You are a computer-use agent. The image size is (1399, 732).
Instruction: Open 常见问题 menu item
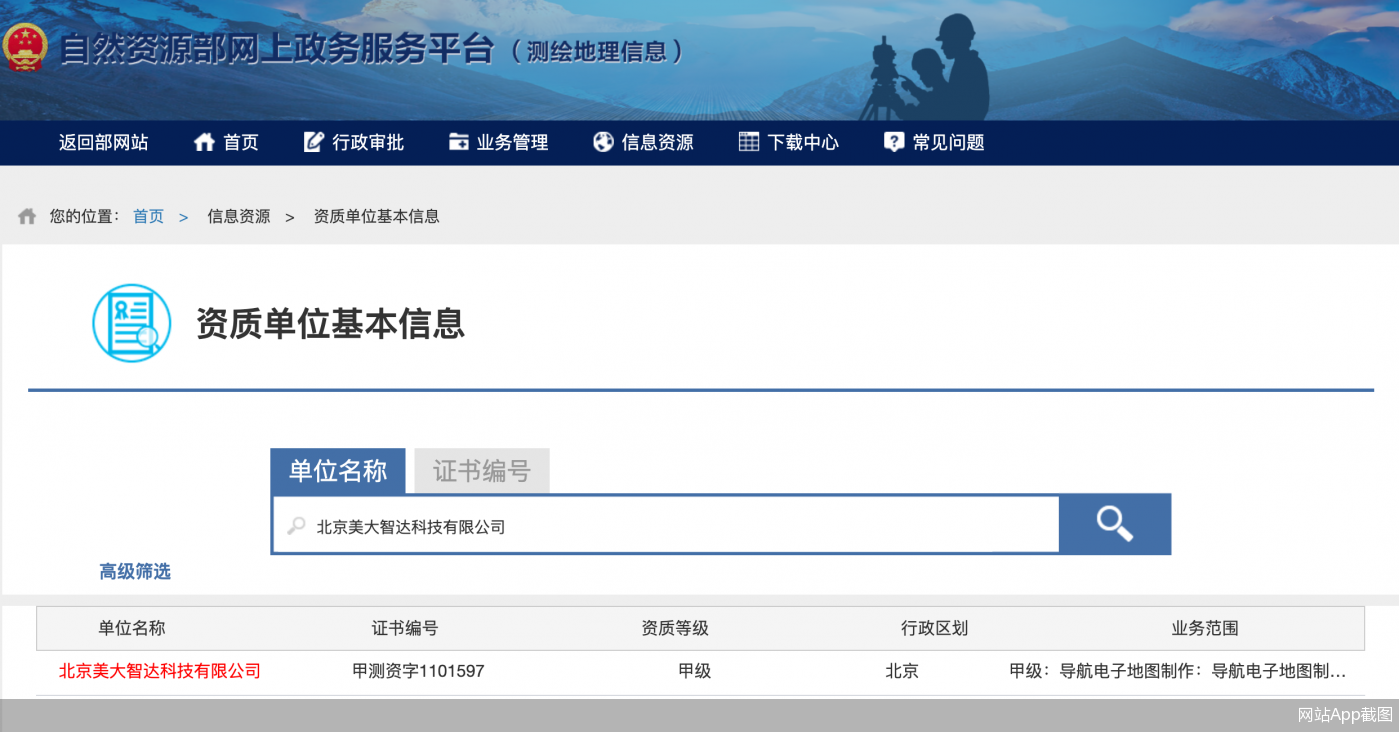tap(949, 142)
